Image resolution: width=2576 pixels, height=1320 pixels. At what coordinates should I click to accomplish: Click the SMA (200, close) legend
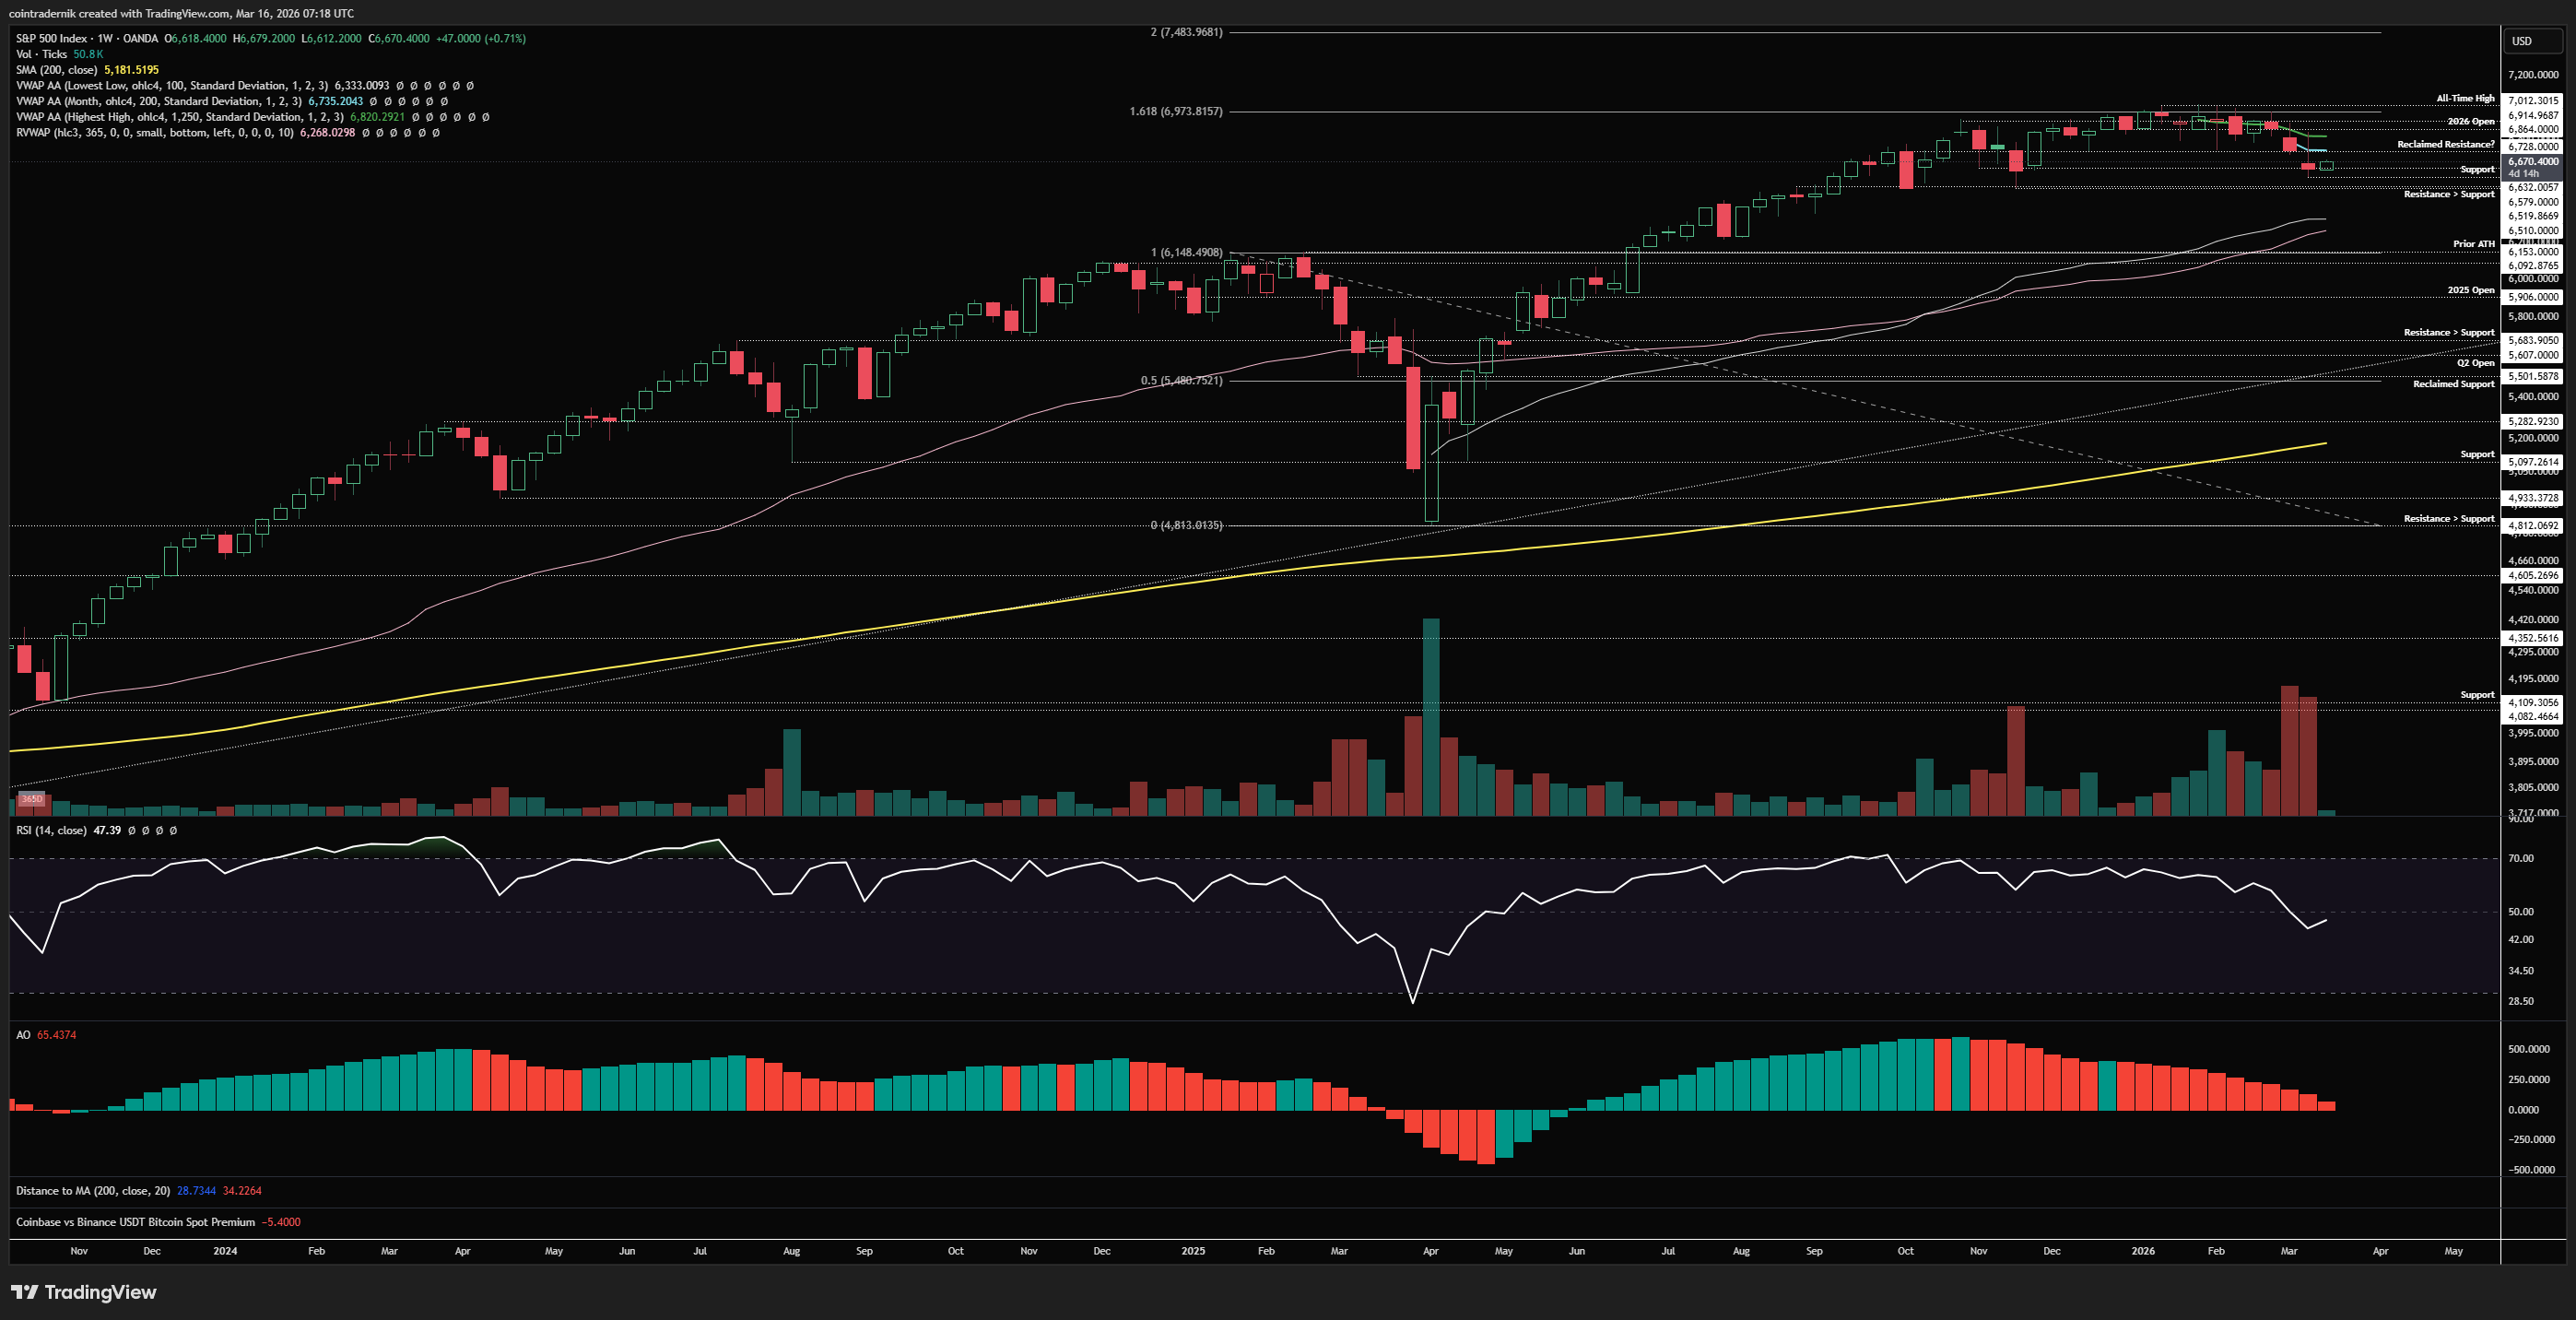[x=56, y=70]
